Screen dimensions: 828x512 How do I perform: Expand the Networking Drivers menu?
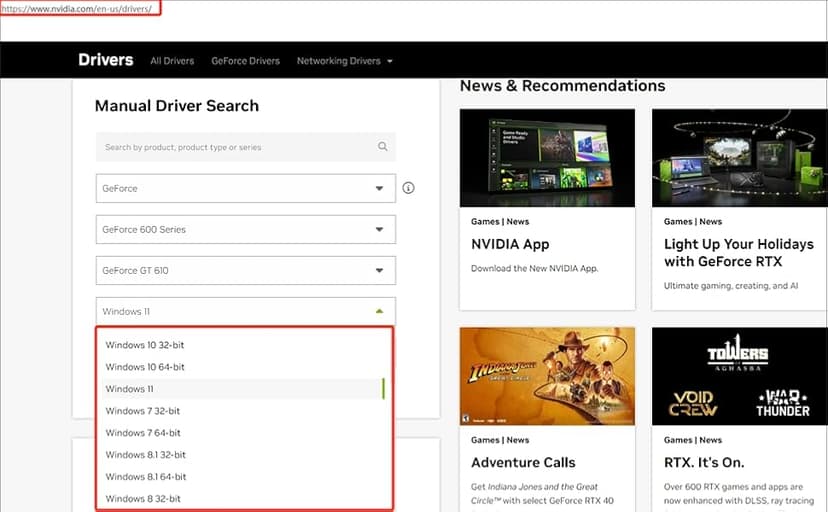coord(344,61)
